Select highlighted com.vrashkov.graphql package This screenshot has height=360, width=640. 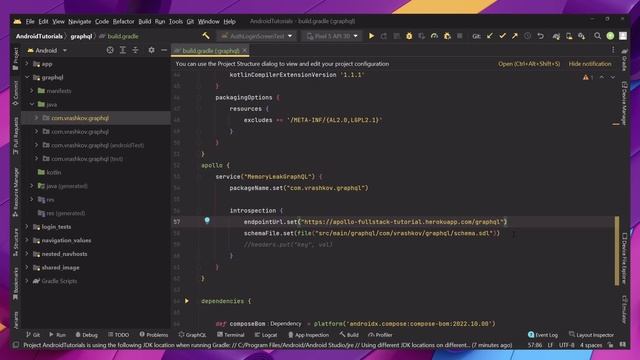pyautogui.click(x=96, y=118)
